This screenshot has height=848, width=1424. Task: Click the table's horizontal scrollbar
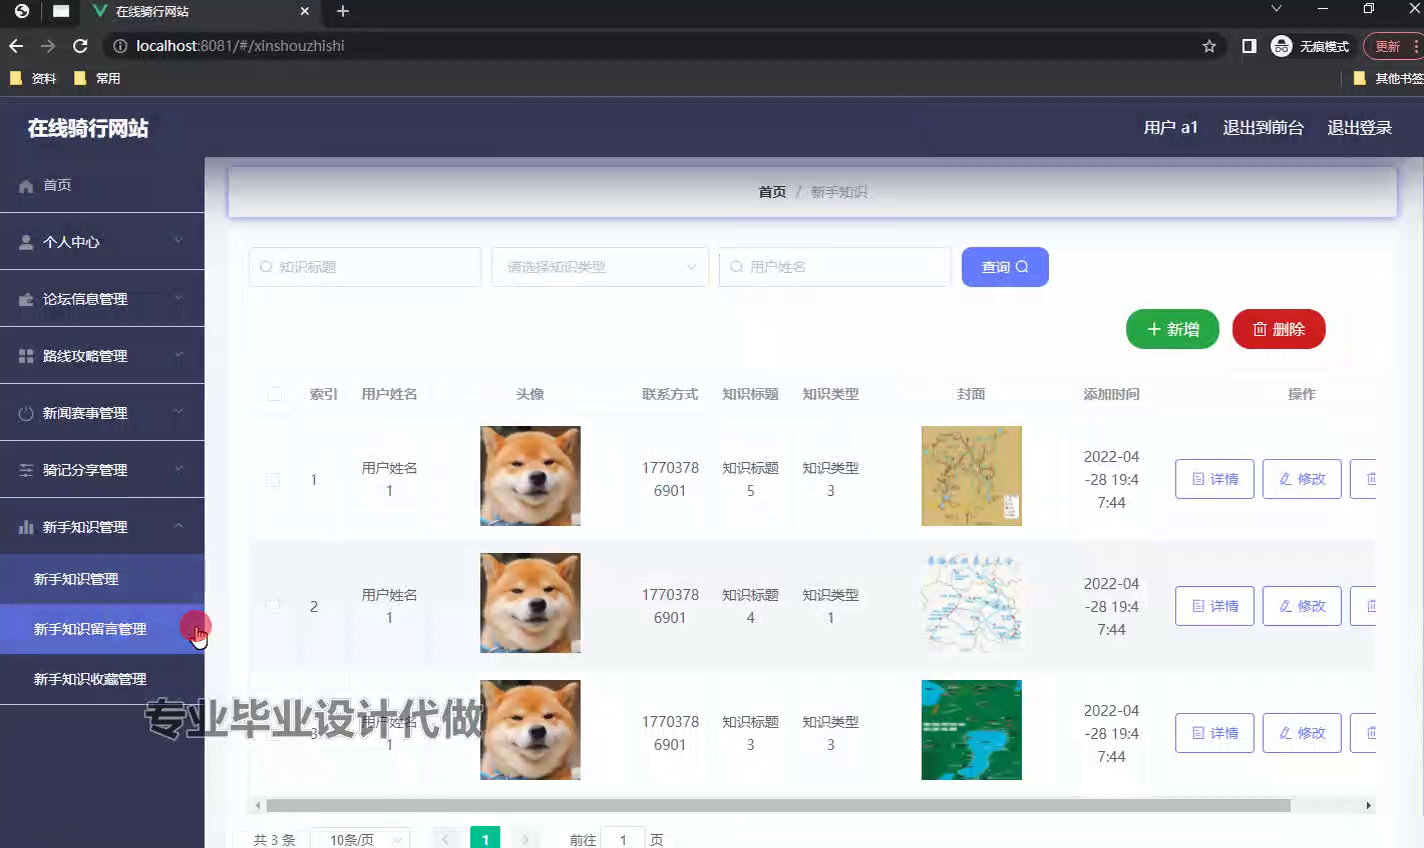(778, 805)
